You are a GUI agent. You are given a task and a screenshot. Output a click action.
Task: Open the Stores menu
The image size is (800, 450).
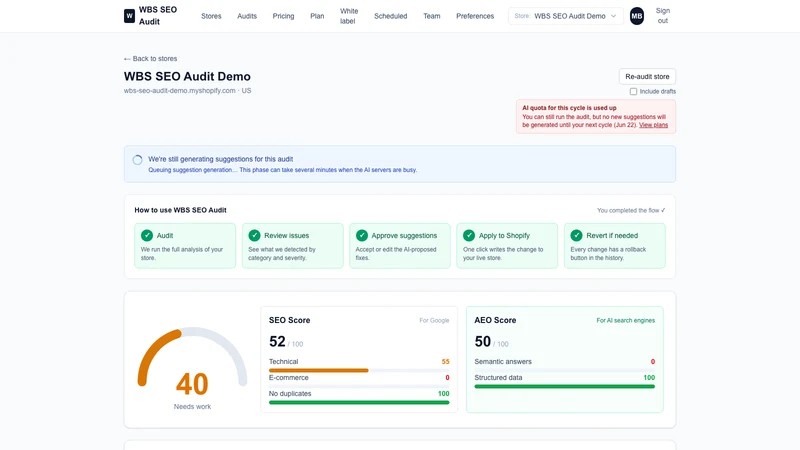point(211,16)
